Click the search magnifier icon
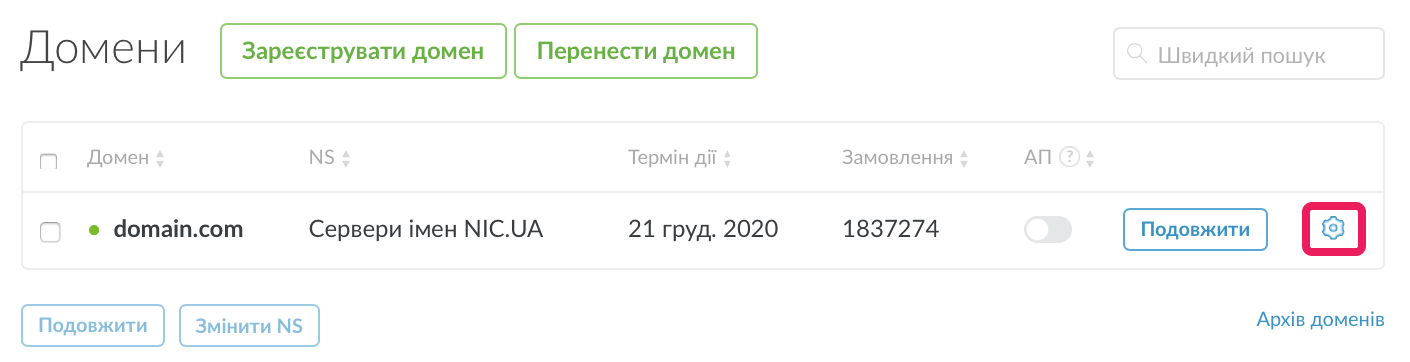1410x362 pixels. click(x=1135, y=54)
